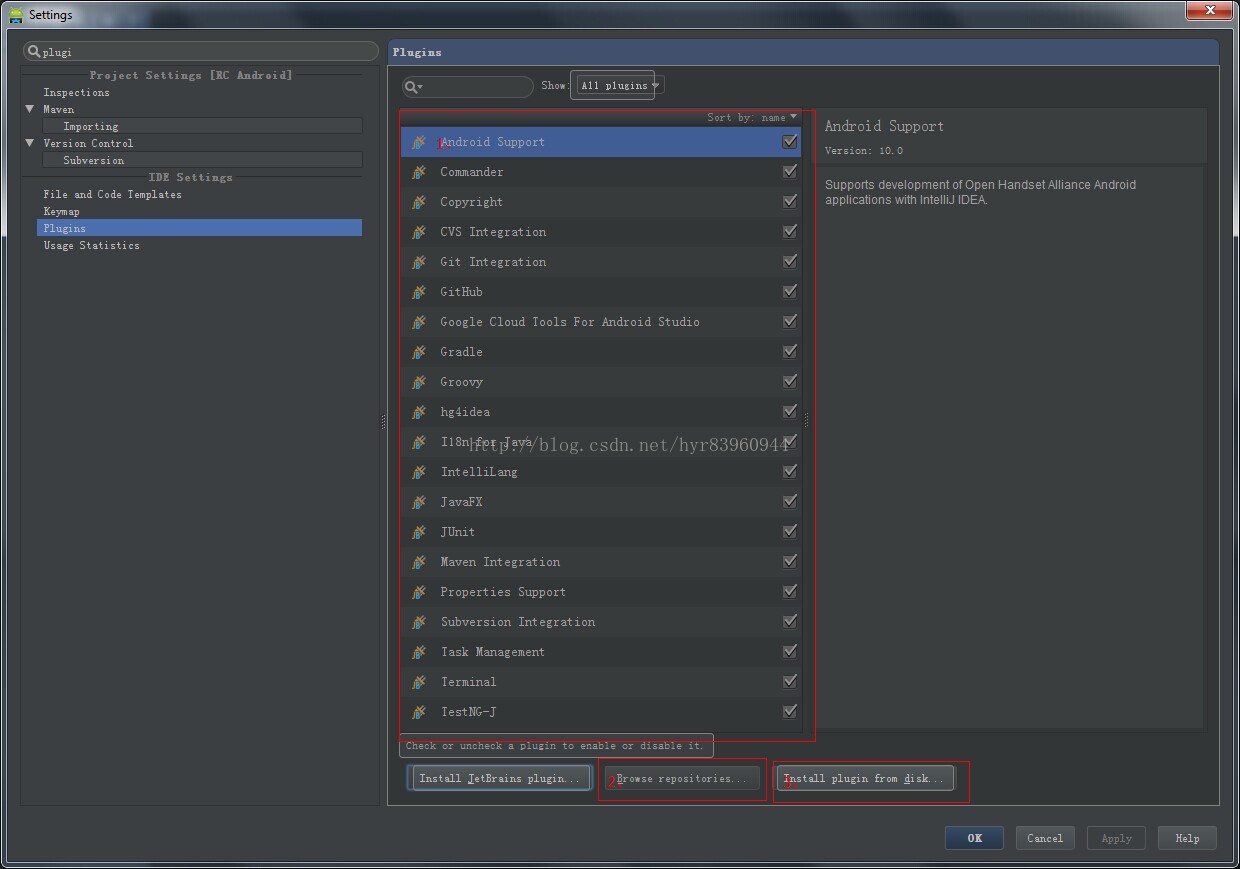The image size is (1240, 869).
Task: Click Install JetBrains plugin button
Action: 499,778
